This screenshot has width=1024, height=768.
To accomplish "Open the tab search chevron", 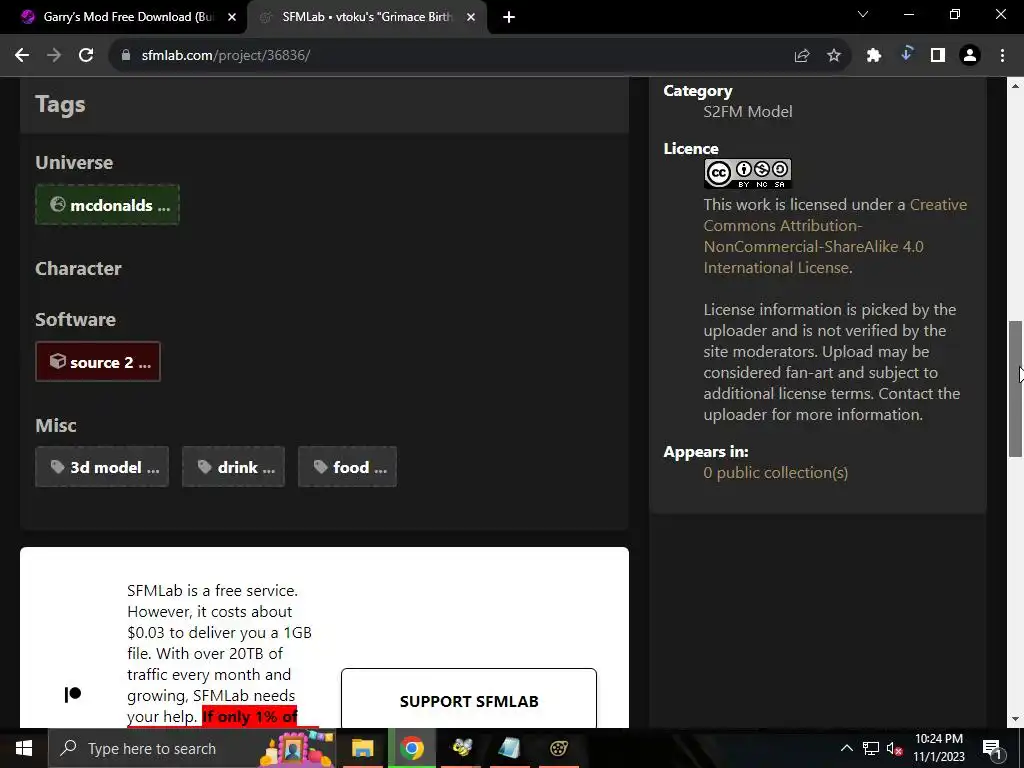I will pos(863,14).
